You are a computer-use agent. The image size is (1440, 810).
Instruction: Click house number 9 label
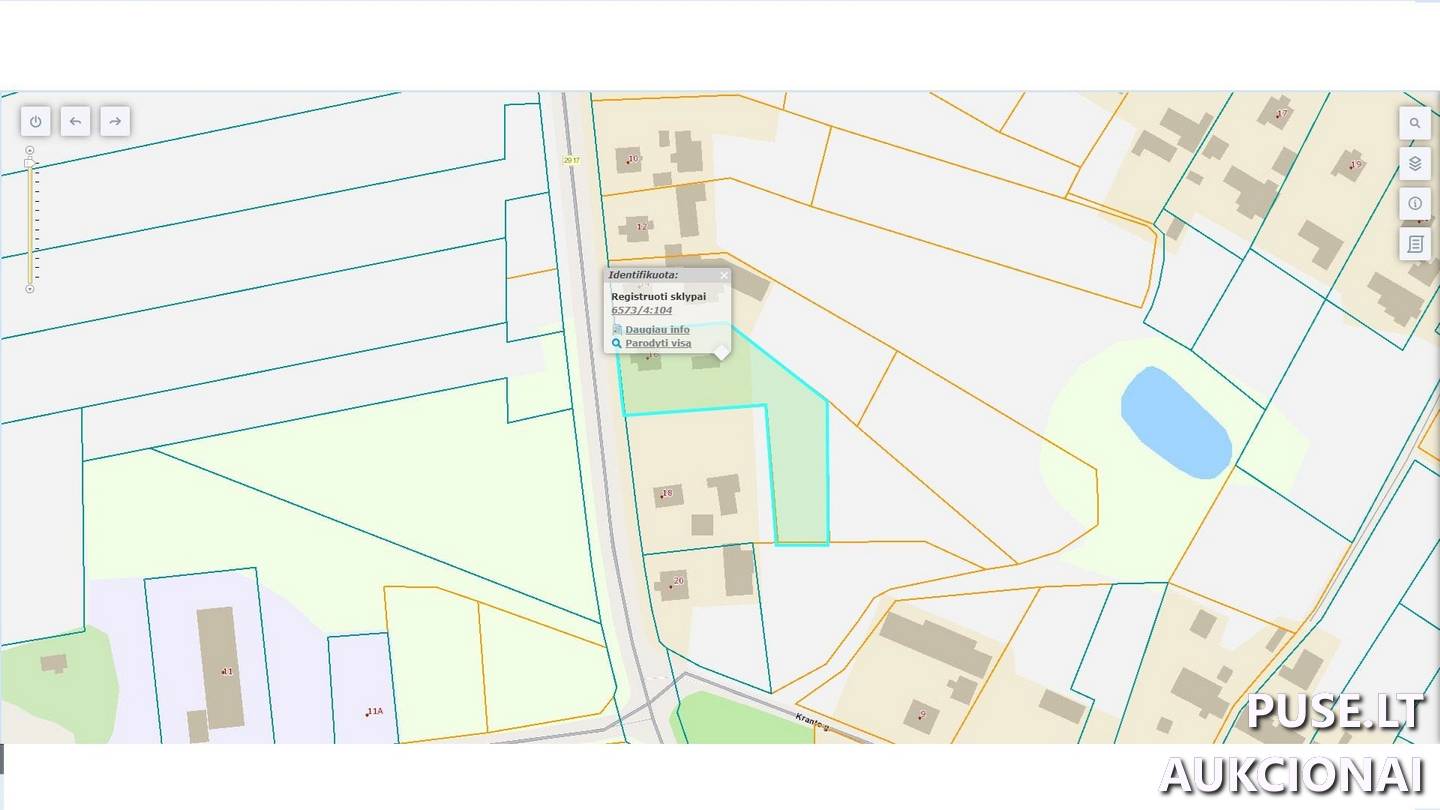(x=922, y=714)
